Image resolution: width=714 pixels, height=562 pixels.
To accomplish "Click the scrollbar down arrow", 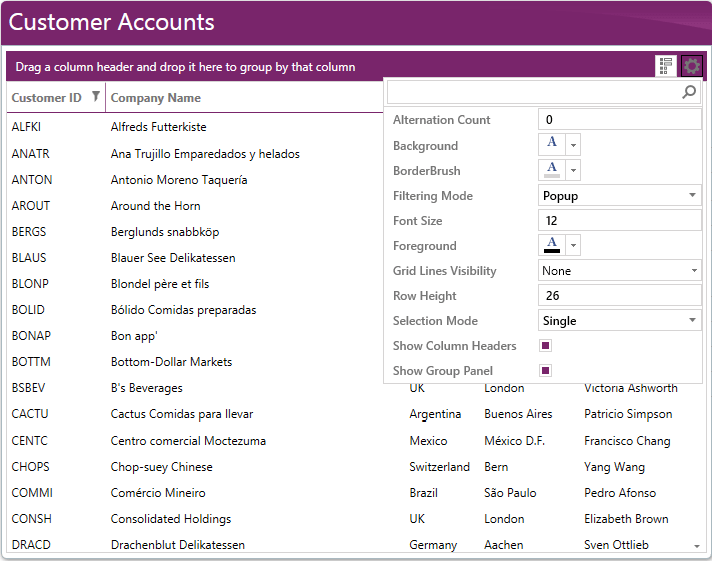I will [697, 546].
